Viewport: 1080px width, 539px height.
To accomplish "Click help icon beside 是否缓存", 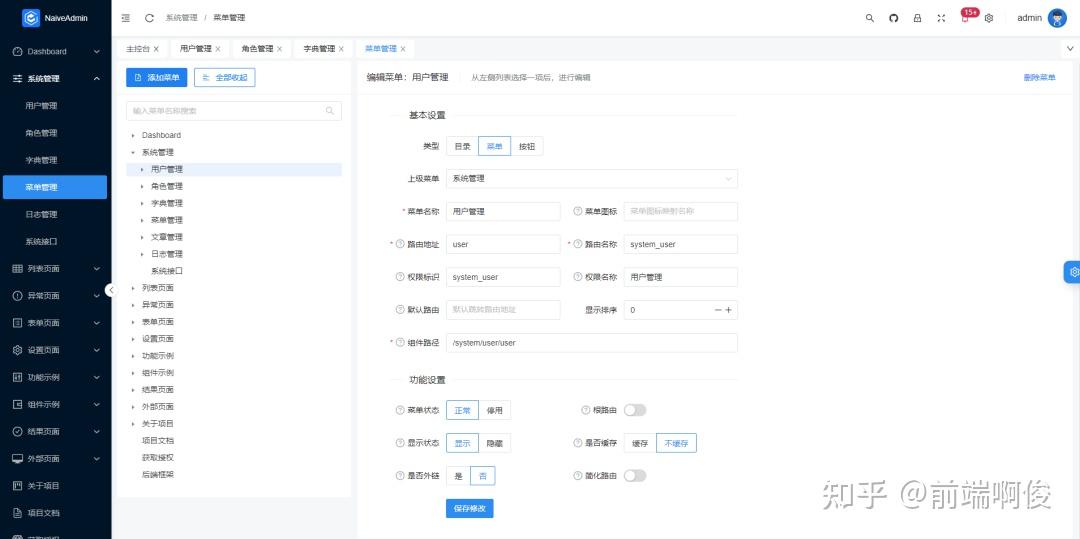I will pos(578,443).
